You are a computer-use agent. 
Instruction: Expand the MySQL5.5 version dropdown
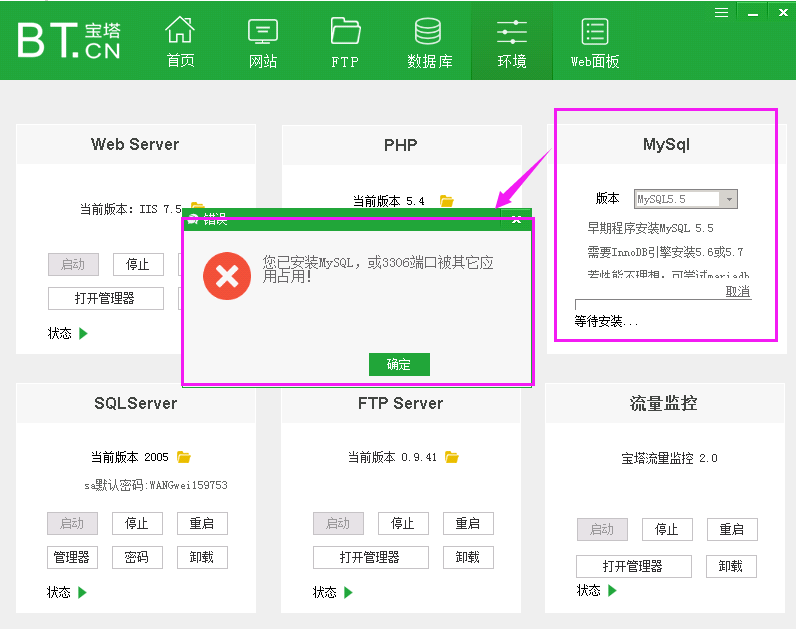click(x=729, y=199)
